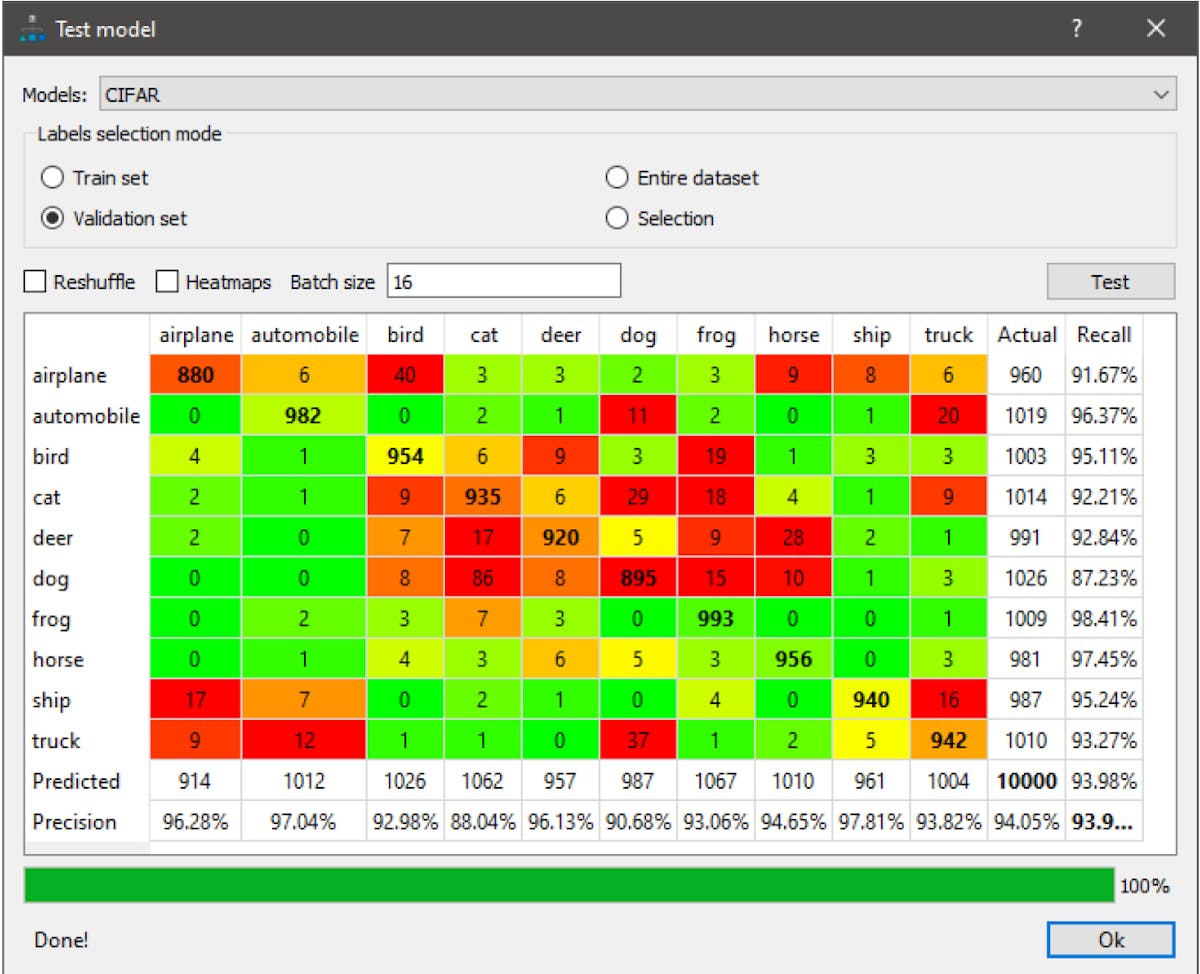Enable the Reshuffle checkbox

click(36, 281)
